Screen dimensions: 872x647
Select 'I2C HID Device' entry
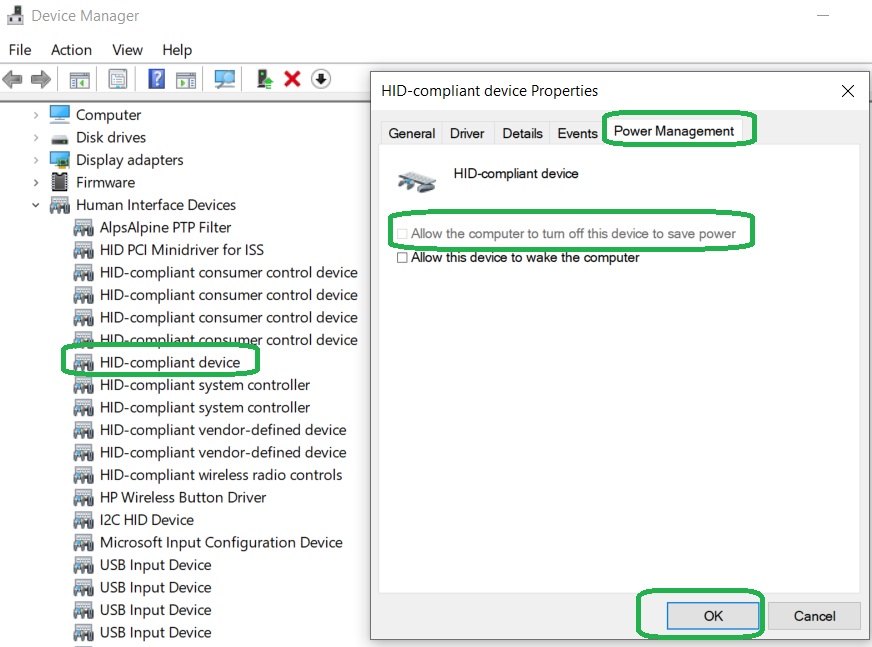click(147, 520)
